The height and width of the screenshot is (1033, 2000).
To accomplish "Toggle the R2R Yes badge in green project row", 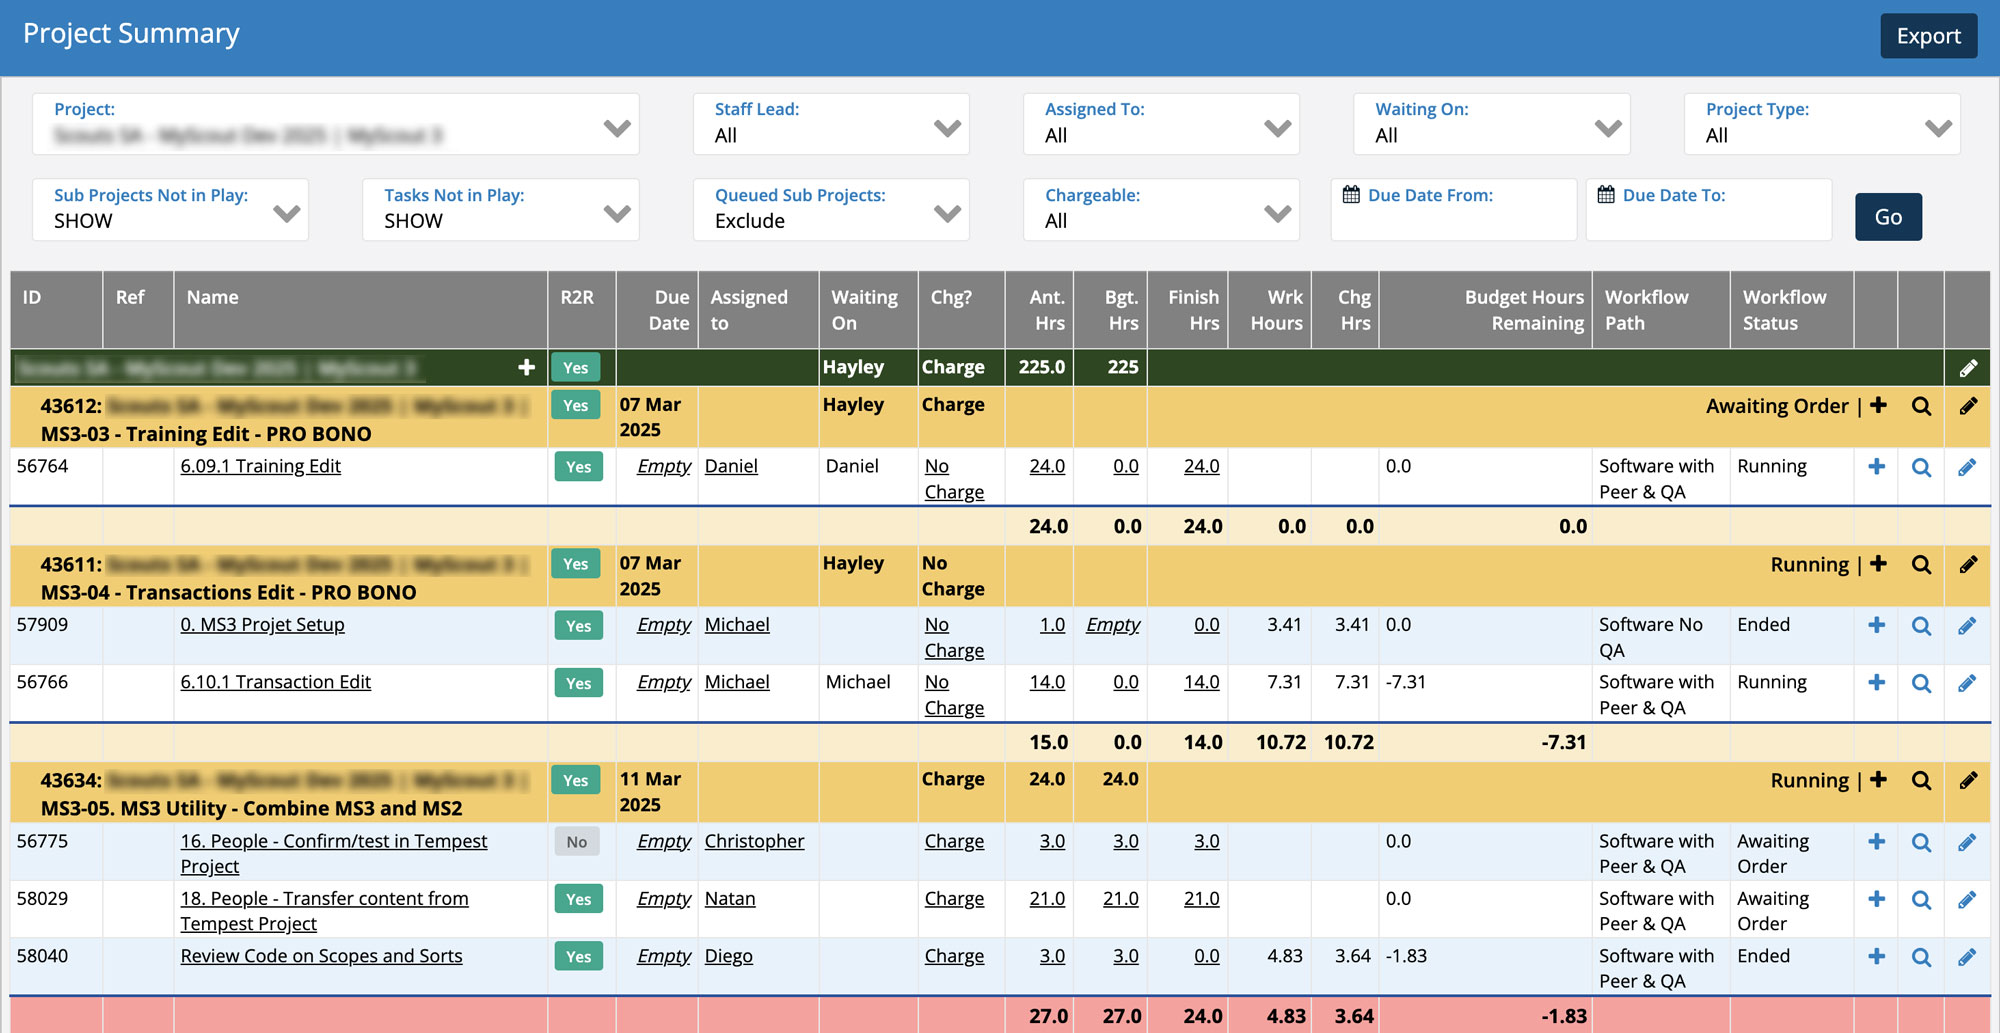I will (x=576, y=368).
